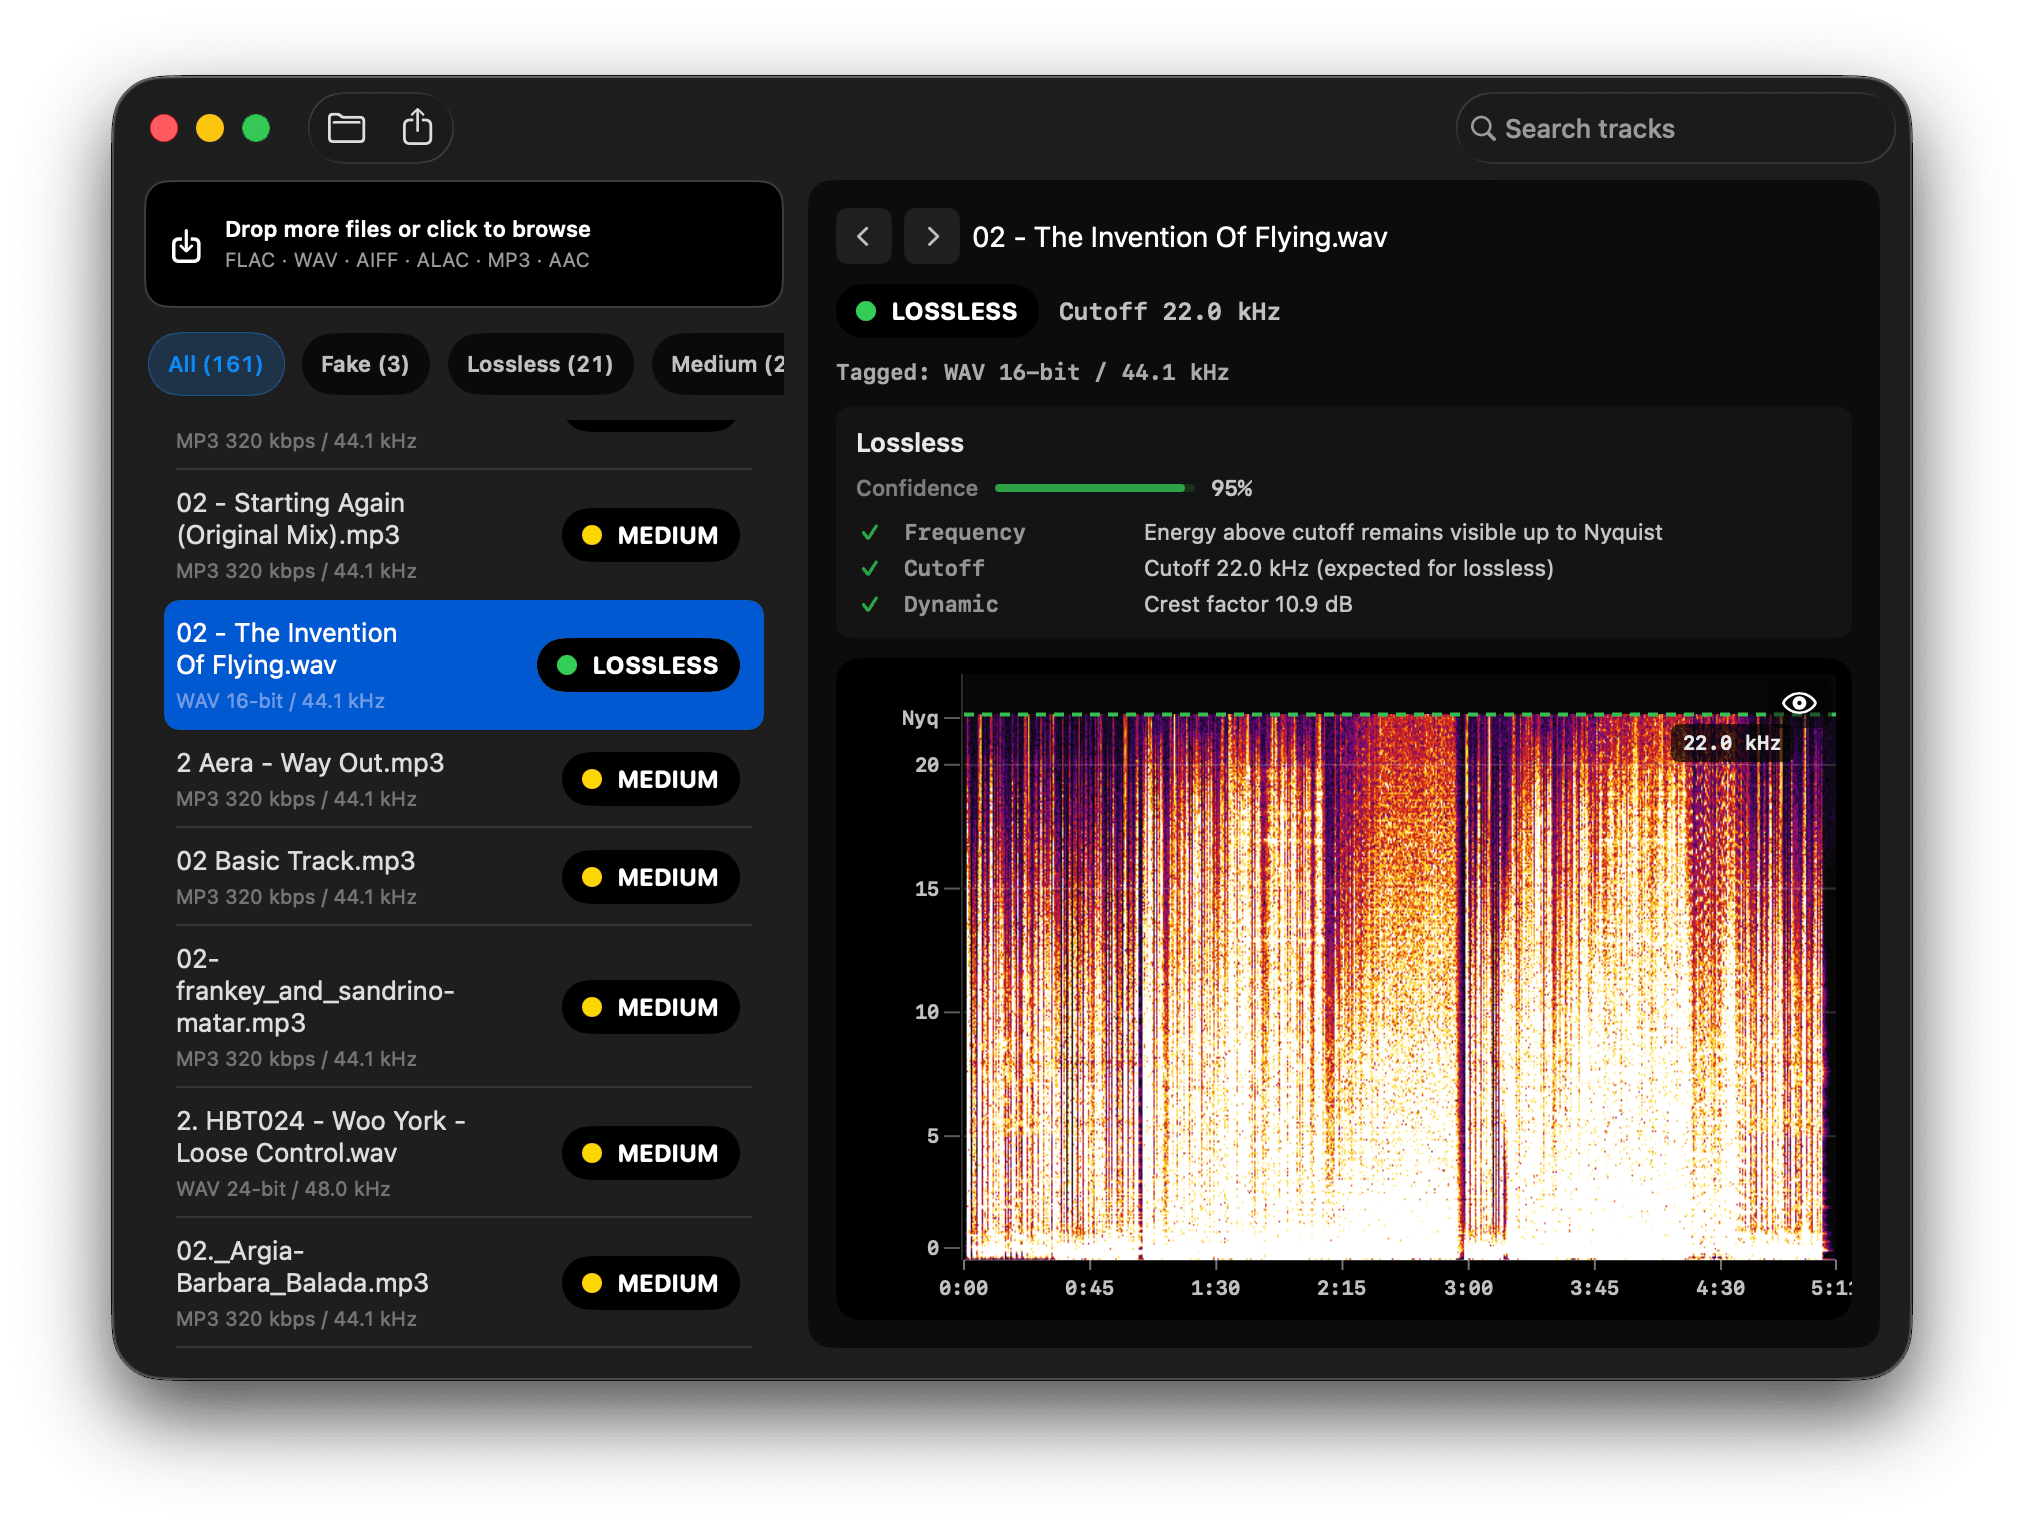Click MEDIUM badge of Starting Again track
Image resolution: width=2024 pixels, height=1528 pixels.
point(651,535)
